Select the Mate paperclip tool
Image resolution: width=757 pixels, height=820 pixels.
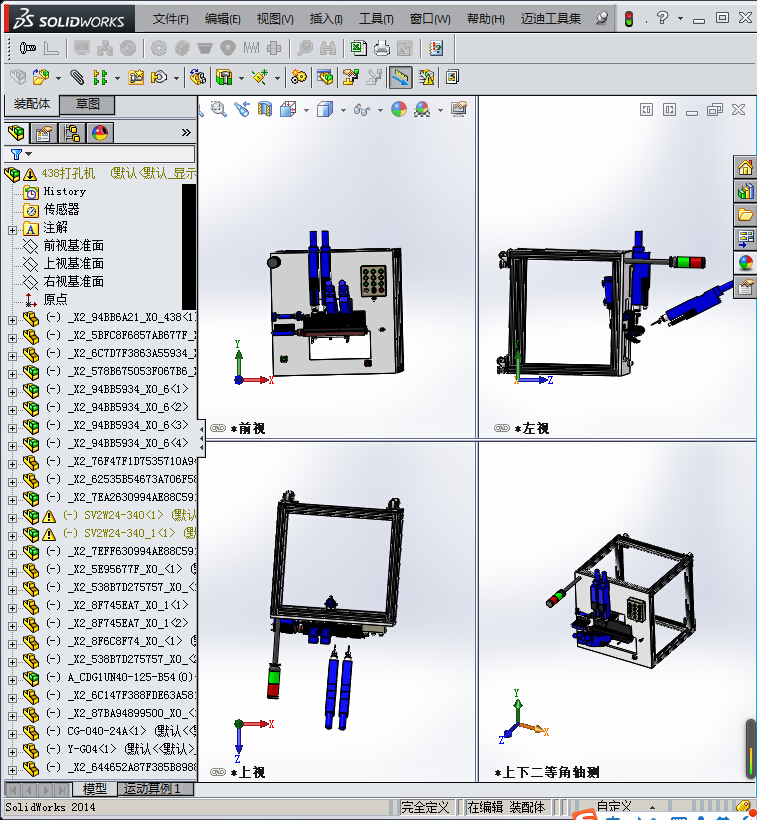77,77
